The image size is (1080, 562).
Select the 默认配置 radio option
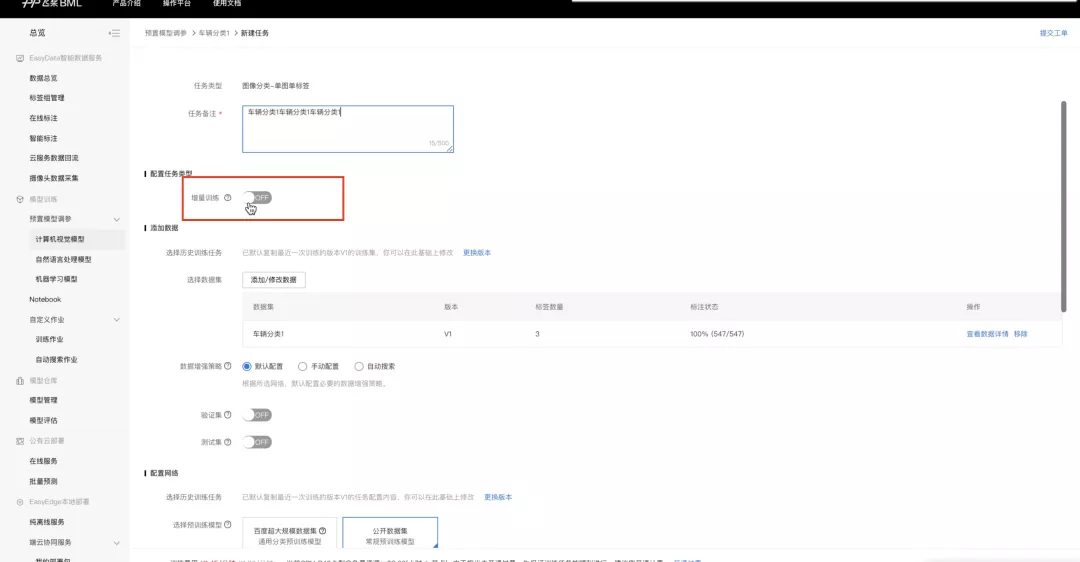pos(247,366)
